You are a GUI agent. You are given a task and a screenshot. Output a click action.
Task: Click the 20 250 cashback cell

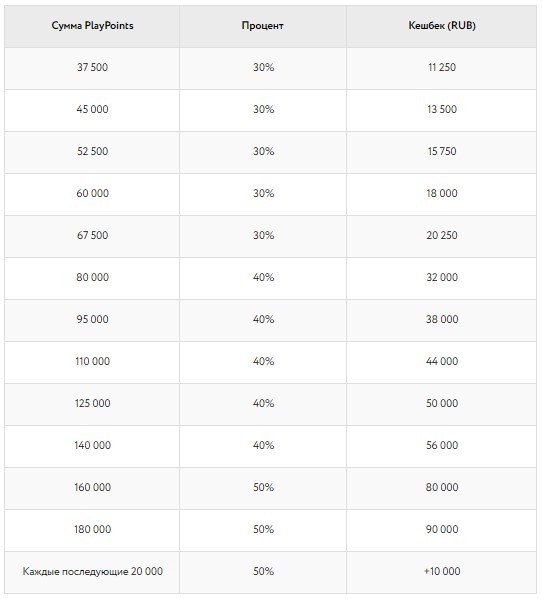point(442,236)
